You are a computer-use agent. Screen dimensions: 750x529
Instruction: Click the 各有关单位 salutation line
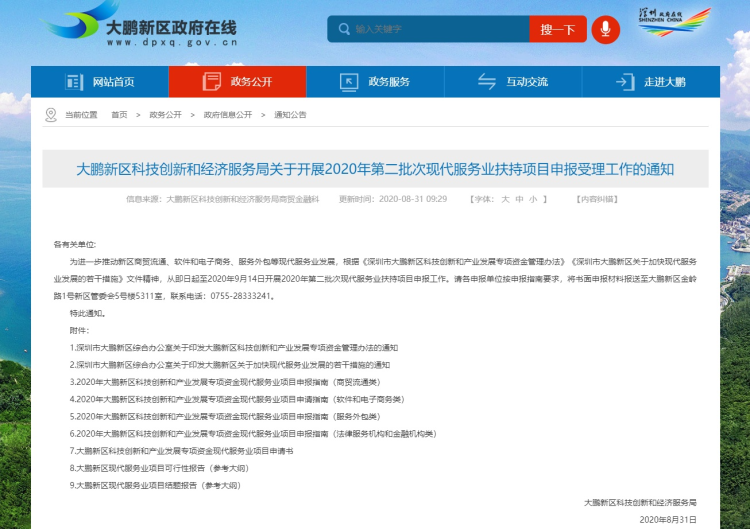click(75, 244)
